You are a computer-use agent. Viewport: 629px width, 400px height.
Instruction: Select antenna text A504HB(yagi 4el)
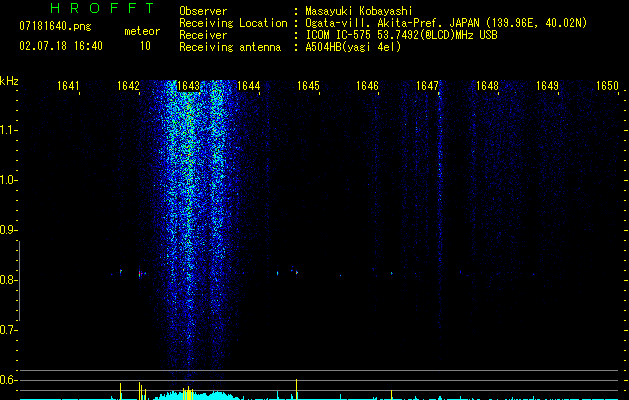coord(353,47)
